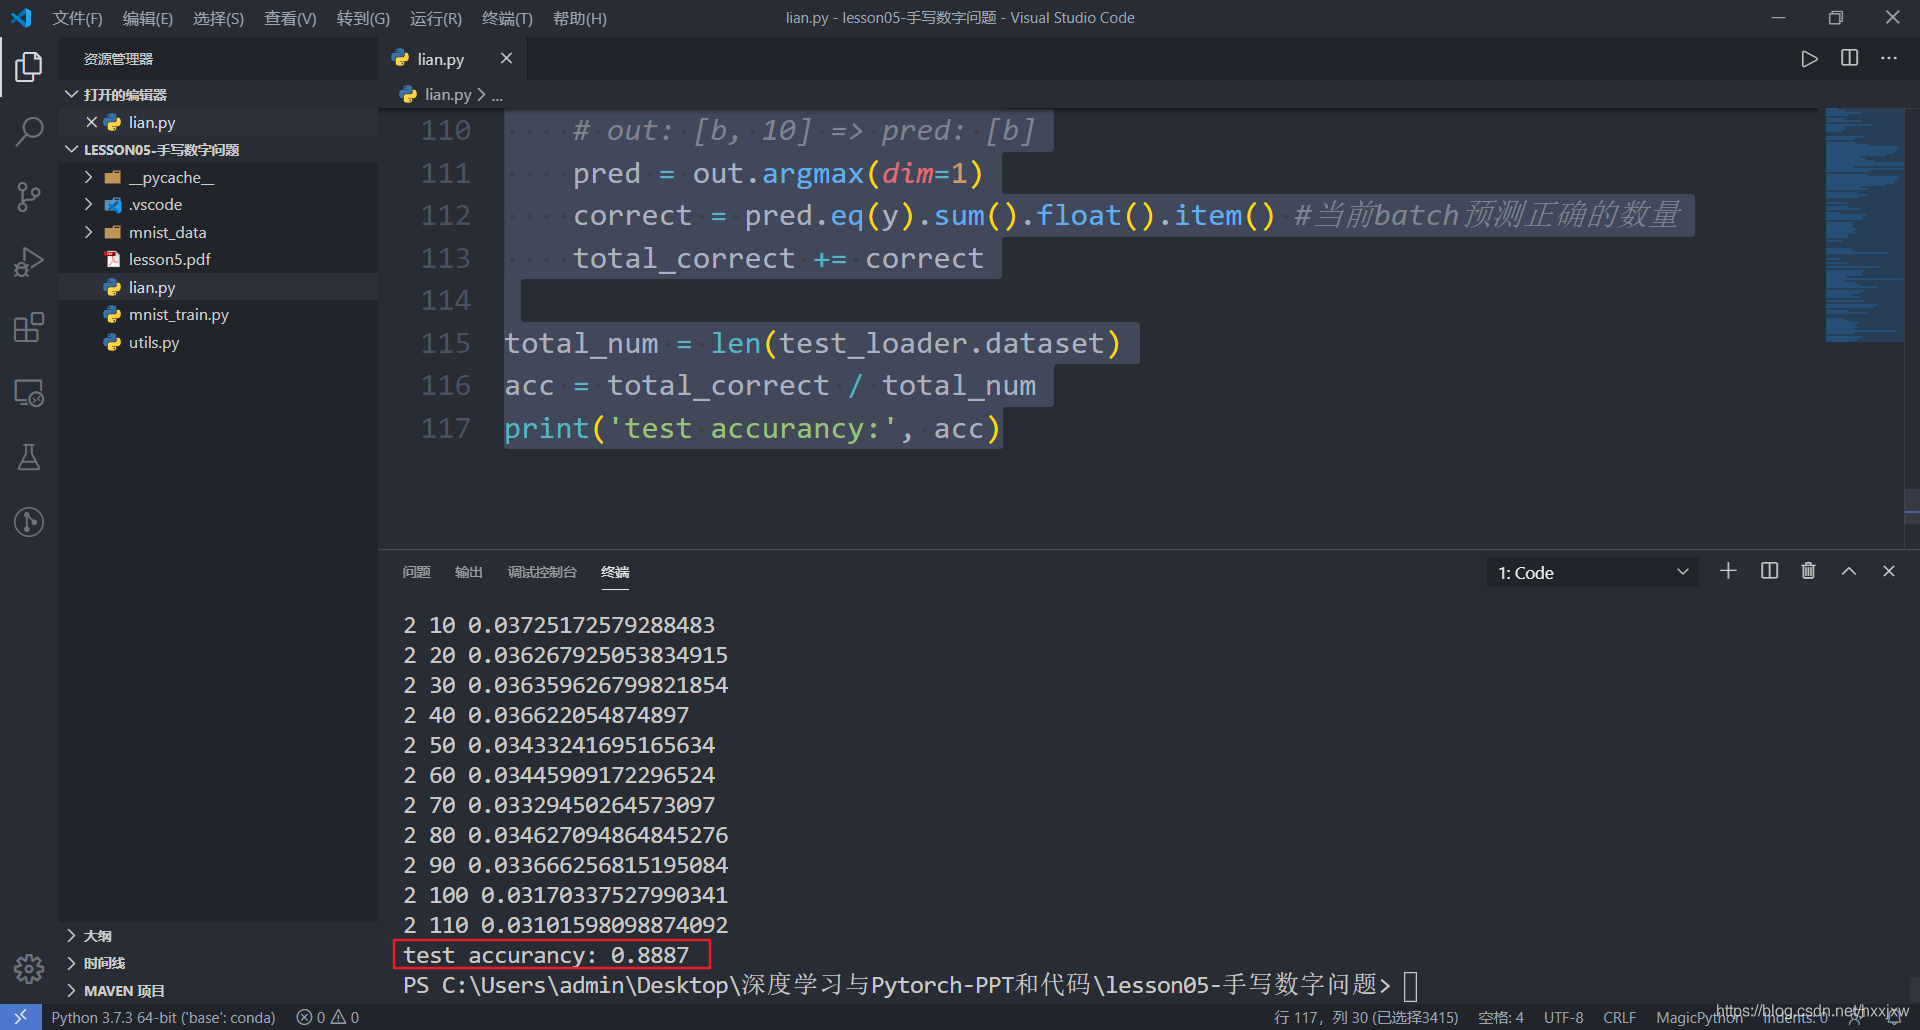
Task: Switch to the 终端 terminal tab
Action: (615, 572)
